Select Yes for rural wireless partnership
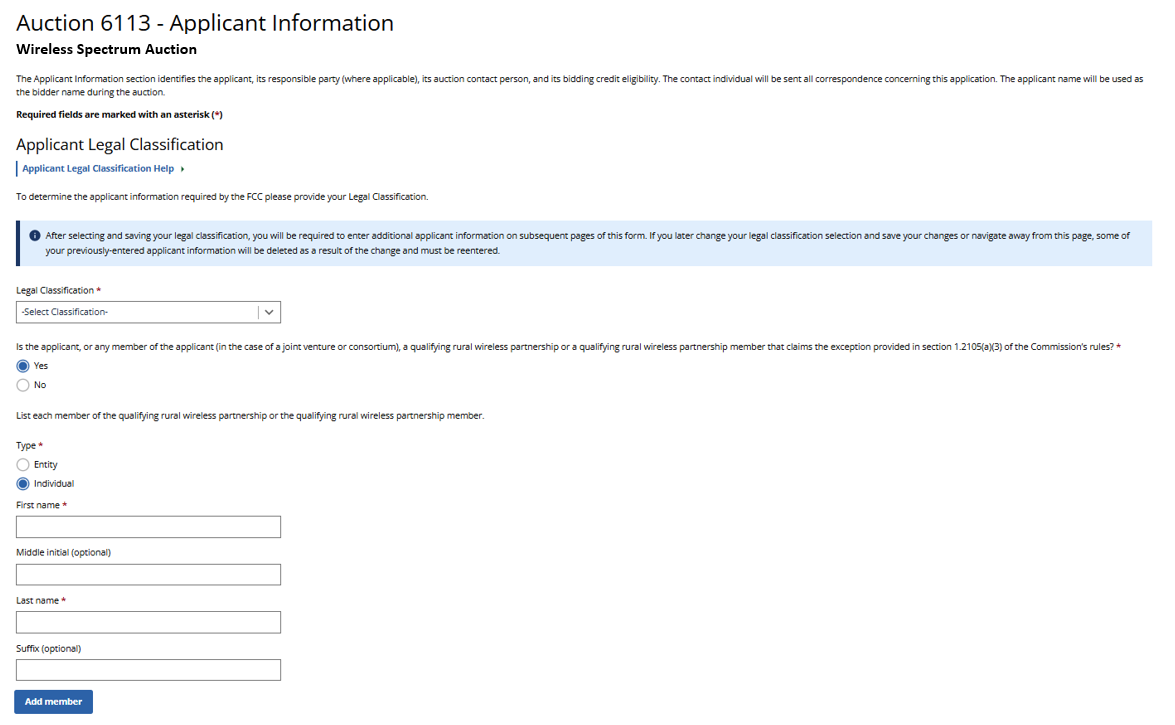 click(23, 366)
